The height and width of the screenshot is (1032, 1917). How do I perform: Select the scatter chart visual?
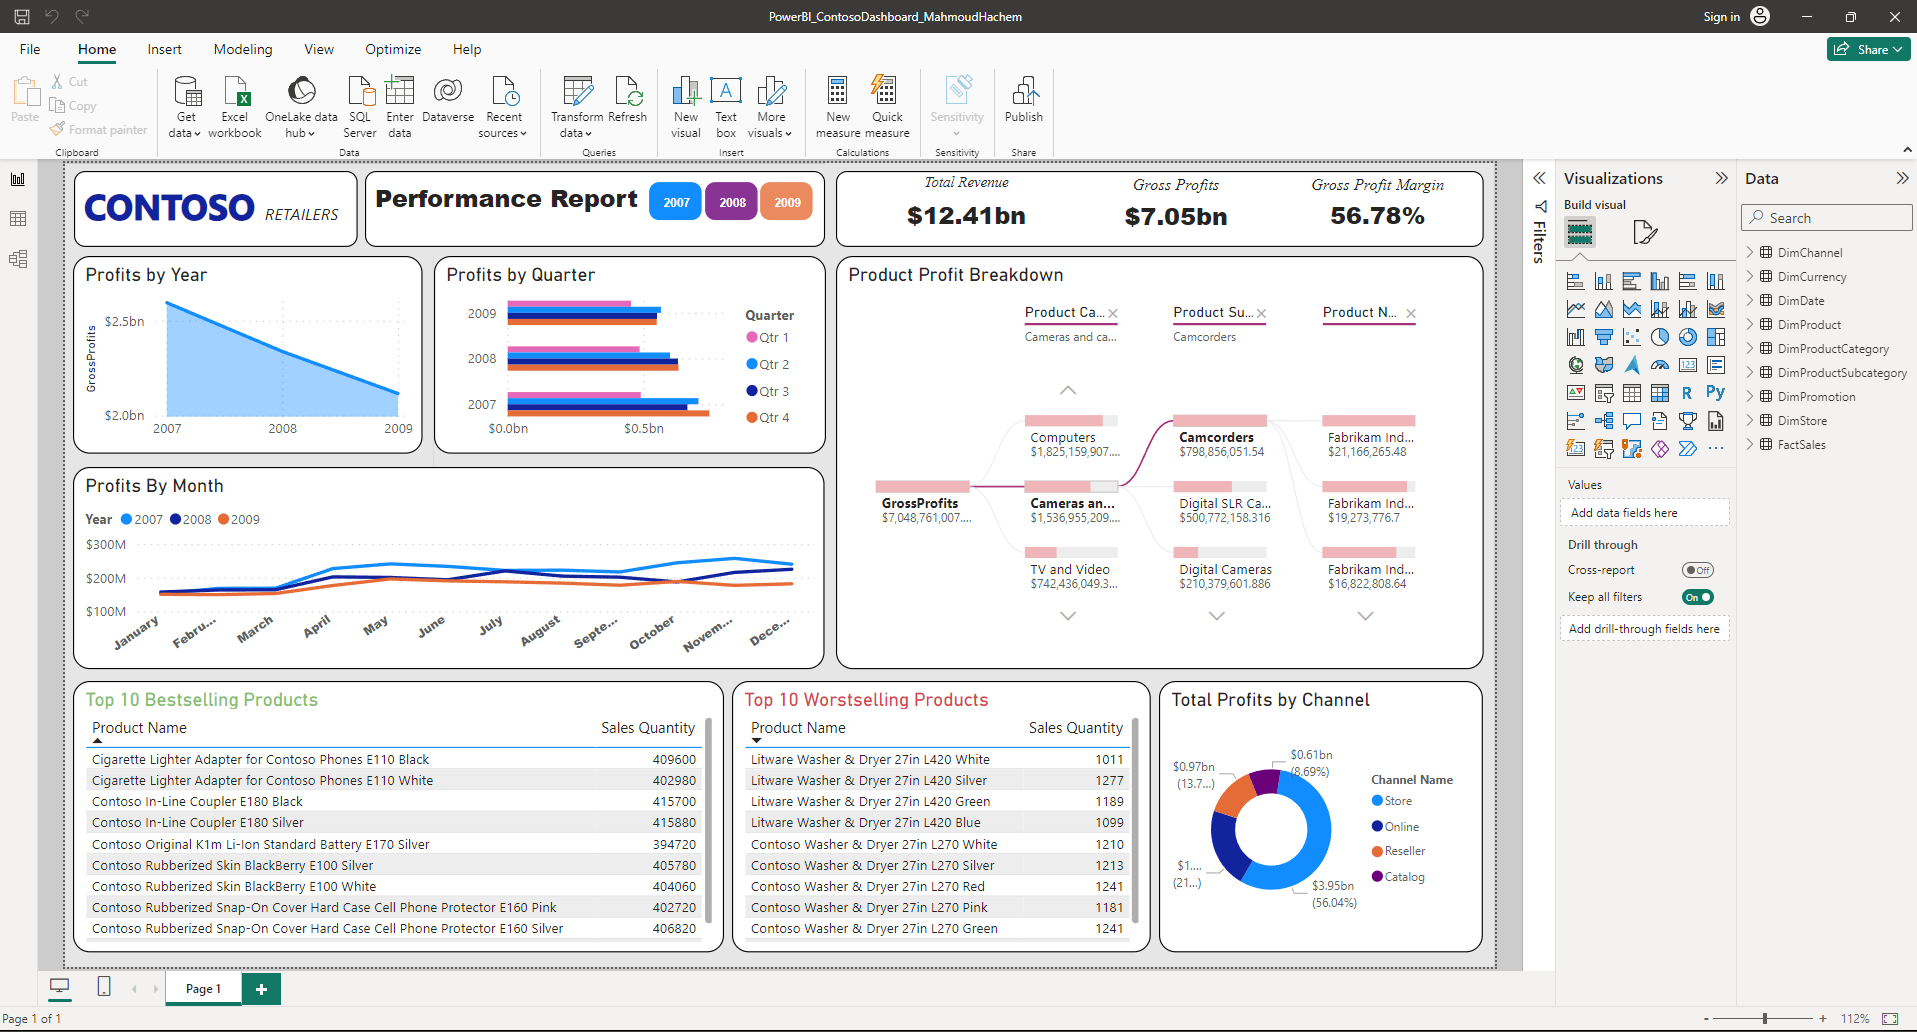tap(1632, 337)
